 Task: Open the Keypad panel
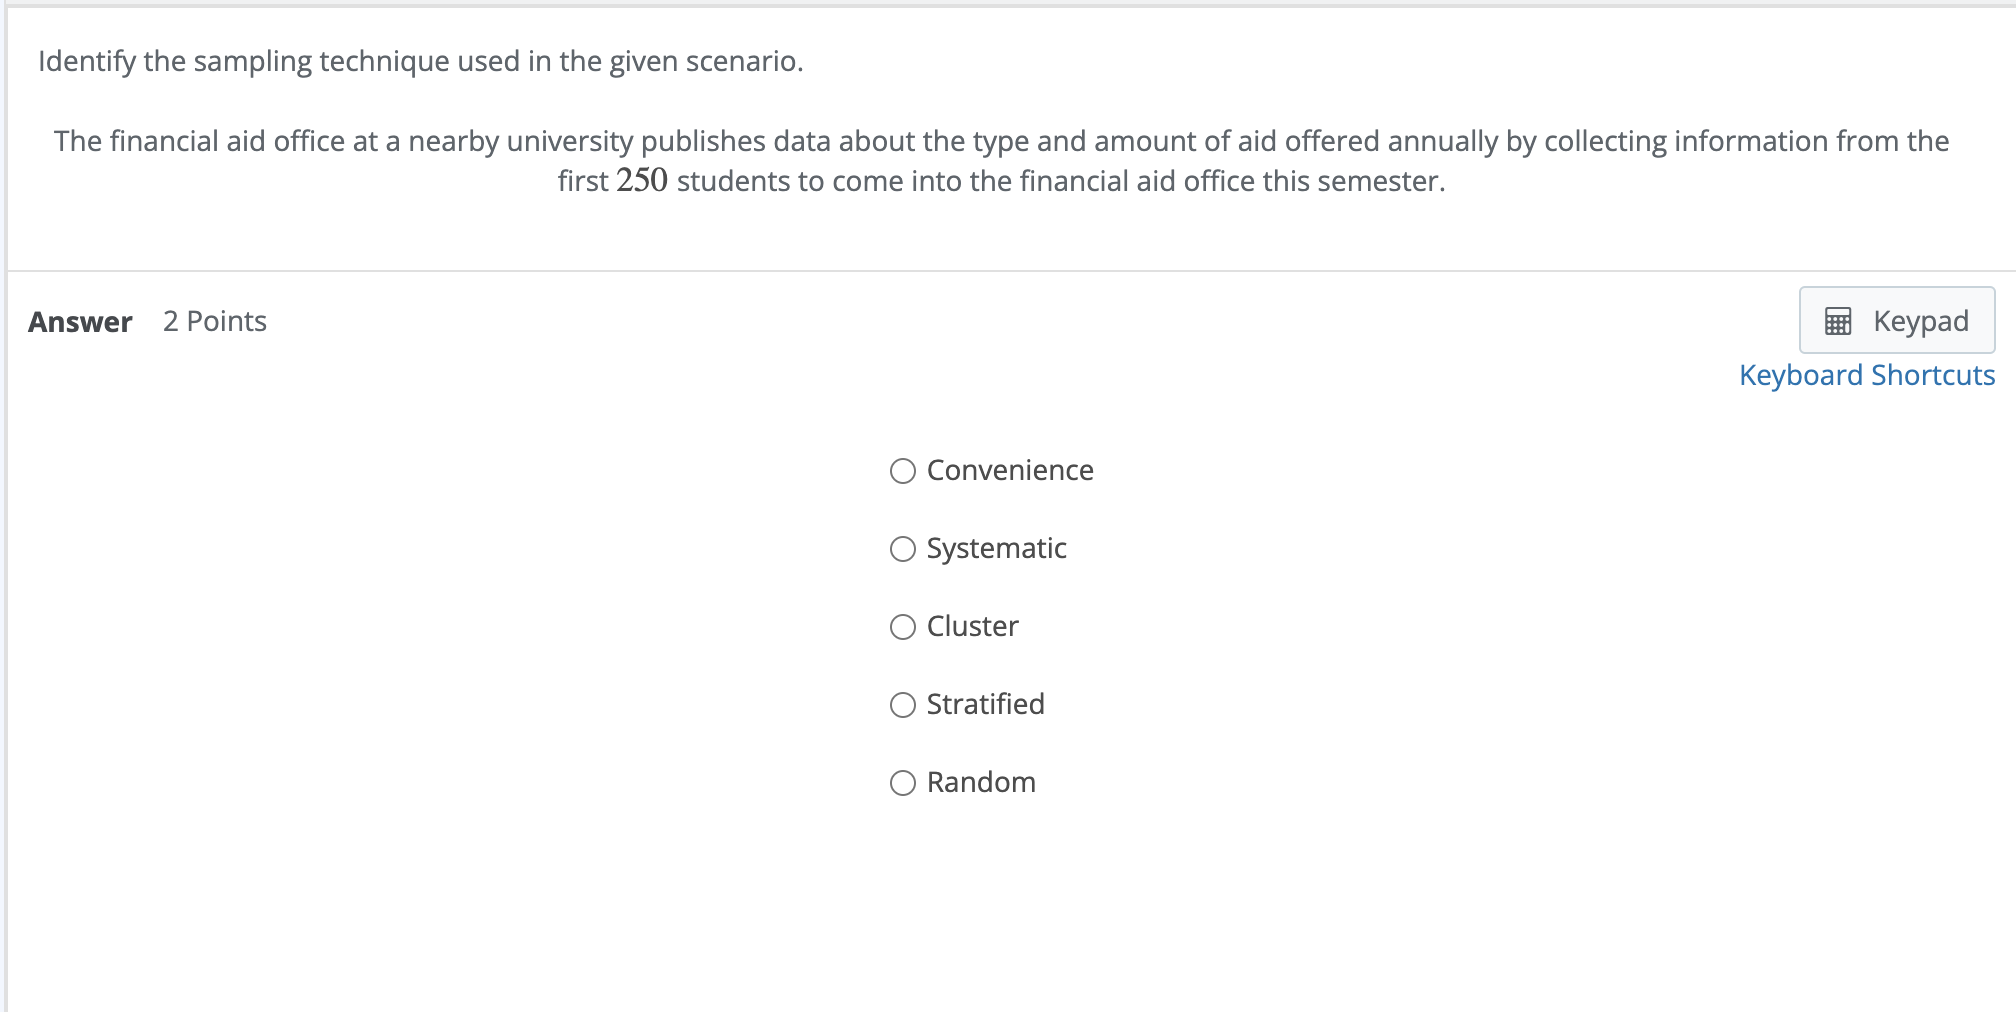pos(1896,321)
